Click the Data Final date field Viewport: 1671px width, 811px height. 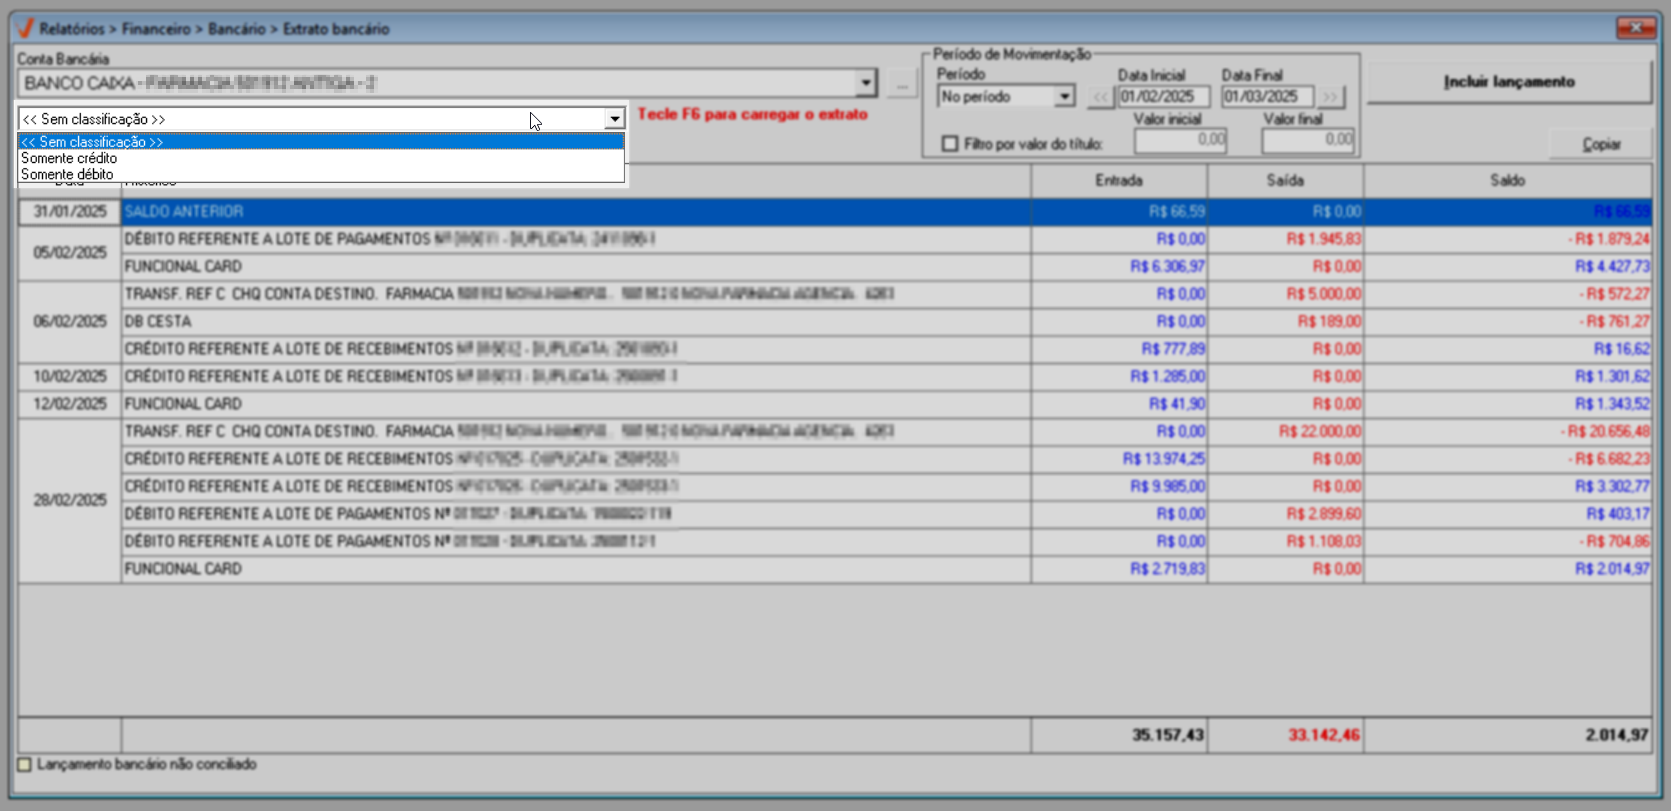[1267, 97]
